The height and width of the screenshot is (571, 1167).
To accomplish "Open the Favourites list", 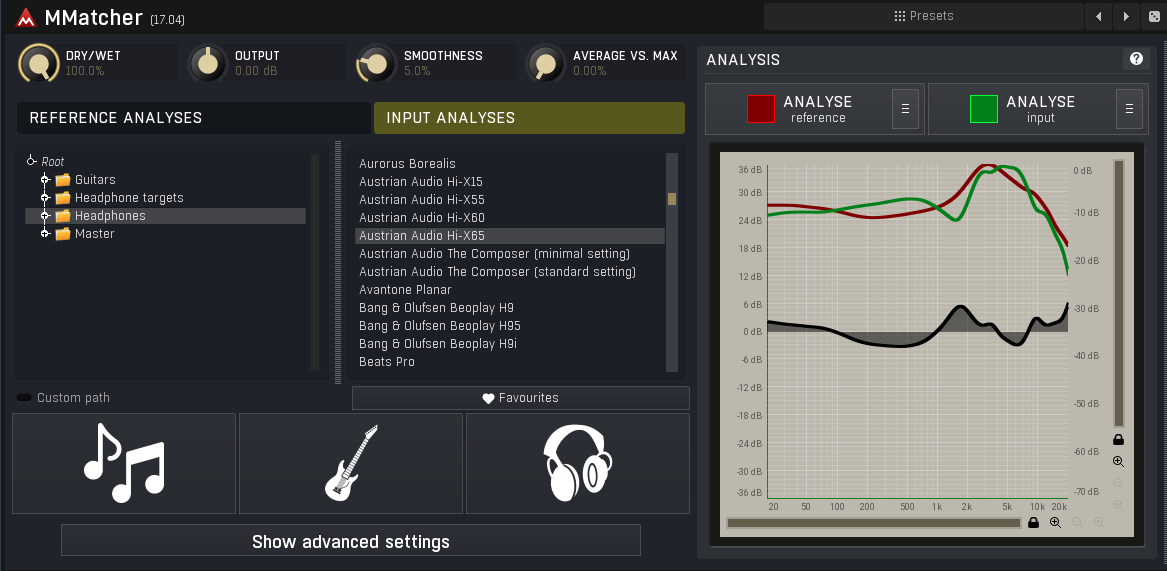I will [x=520, y=398].
